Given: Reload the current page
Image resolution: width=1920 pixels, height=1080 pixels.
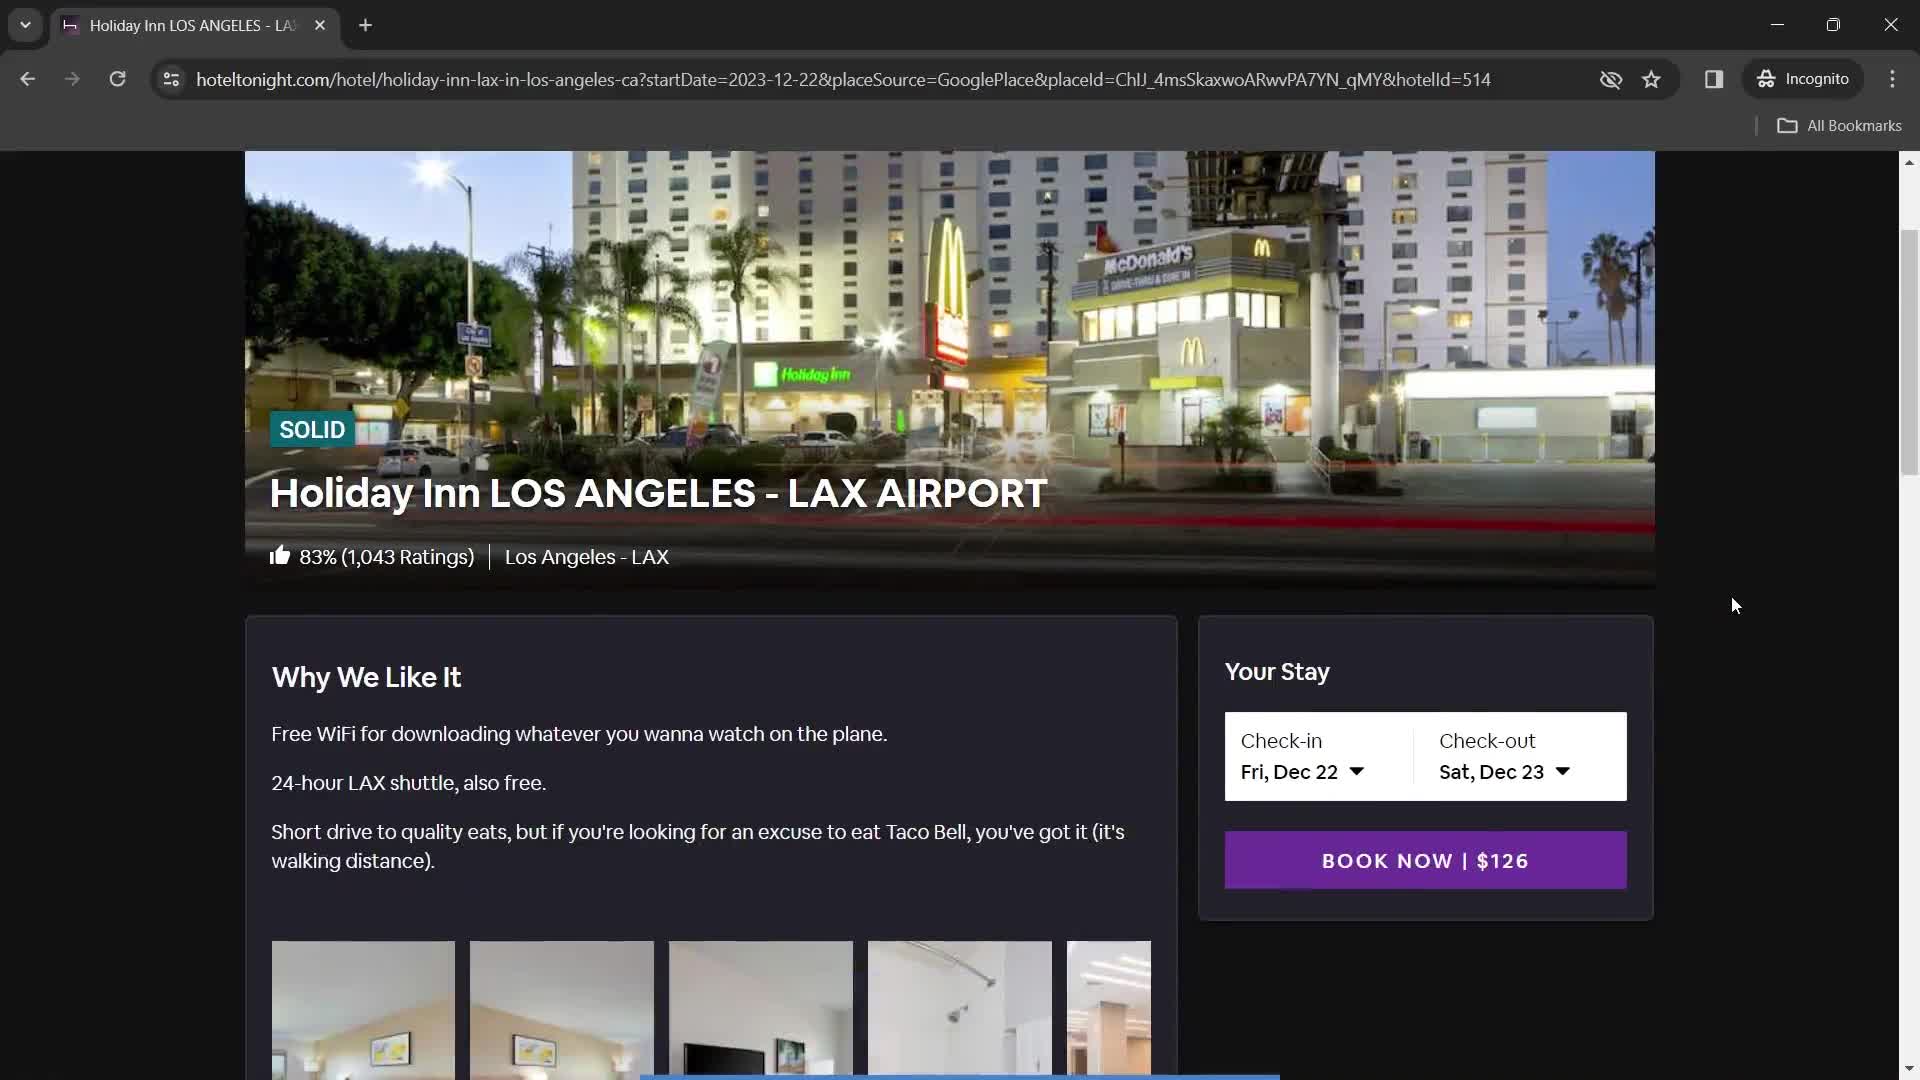Looking at the screenshot, I should (x=117, y=79).
